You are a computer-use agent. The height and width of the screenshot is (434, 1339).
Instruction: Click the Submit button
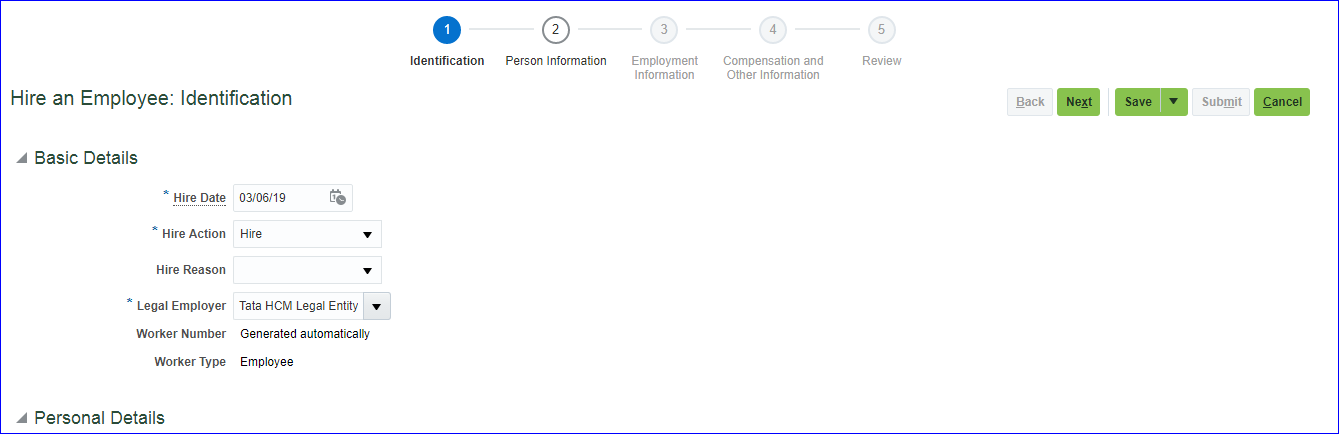point(1221,102)
